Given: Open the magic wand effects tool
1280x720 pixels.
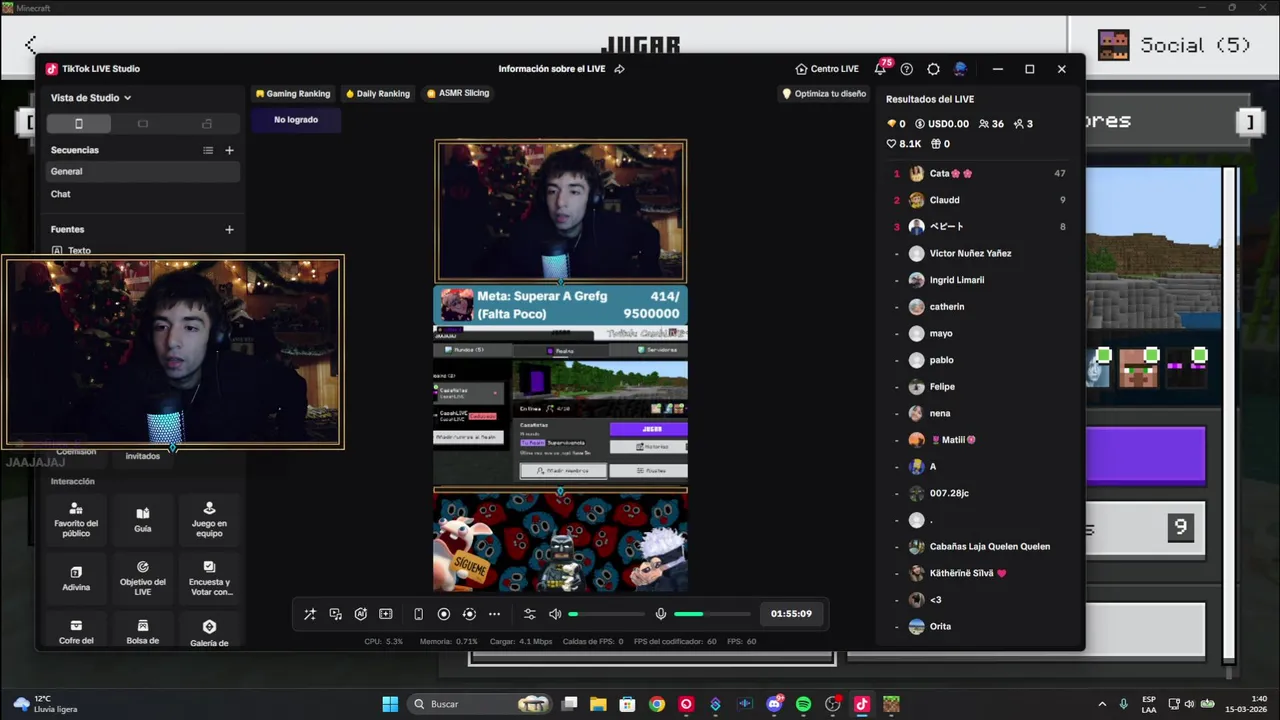Looking at the screenshot, I should click(310, 614).
